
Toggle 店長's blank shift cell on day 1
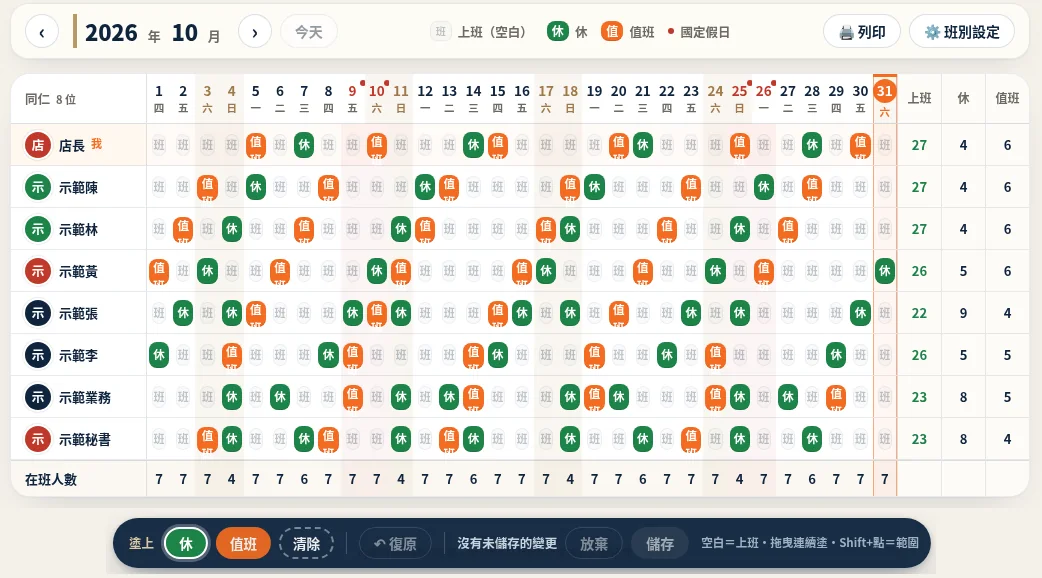click(159, 145)
